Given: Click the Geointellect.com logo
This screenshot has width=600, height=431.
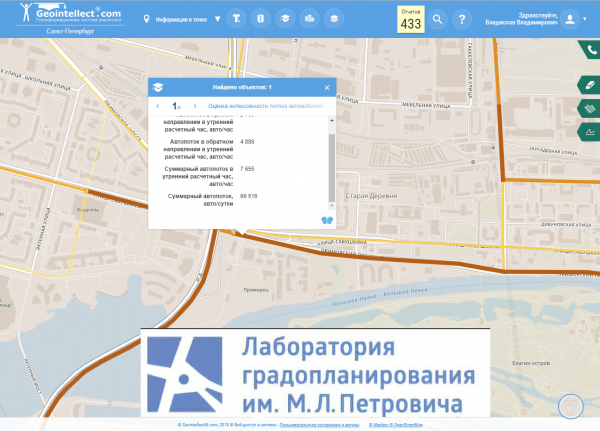Looking at the screenshot, I should pyautogui.click(x=70, y=14).
